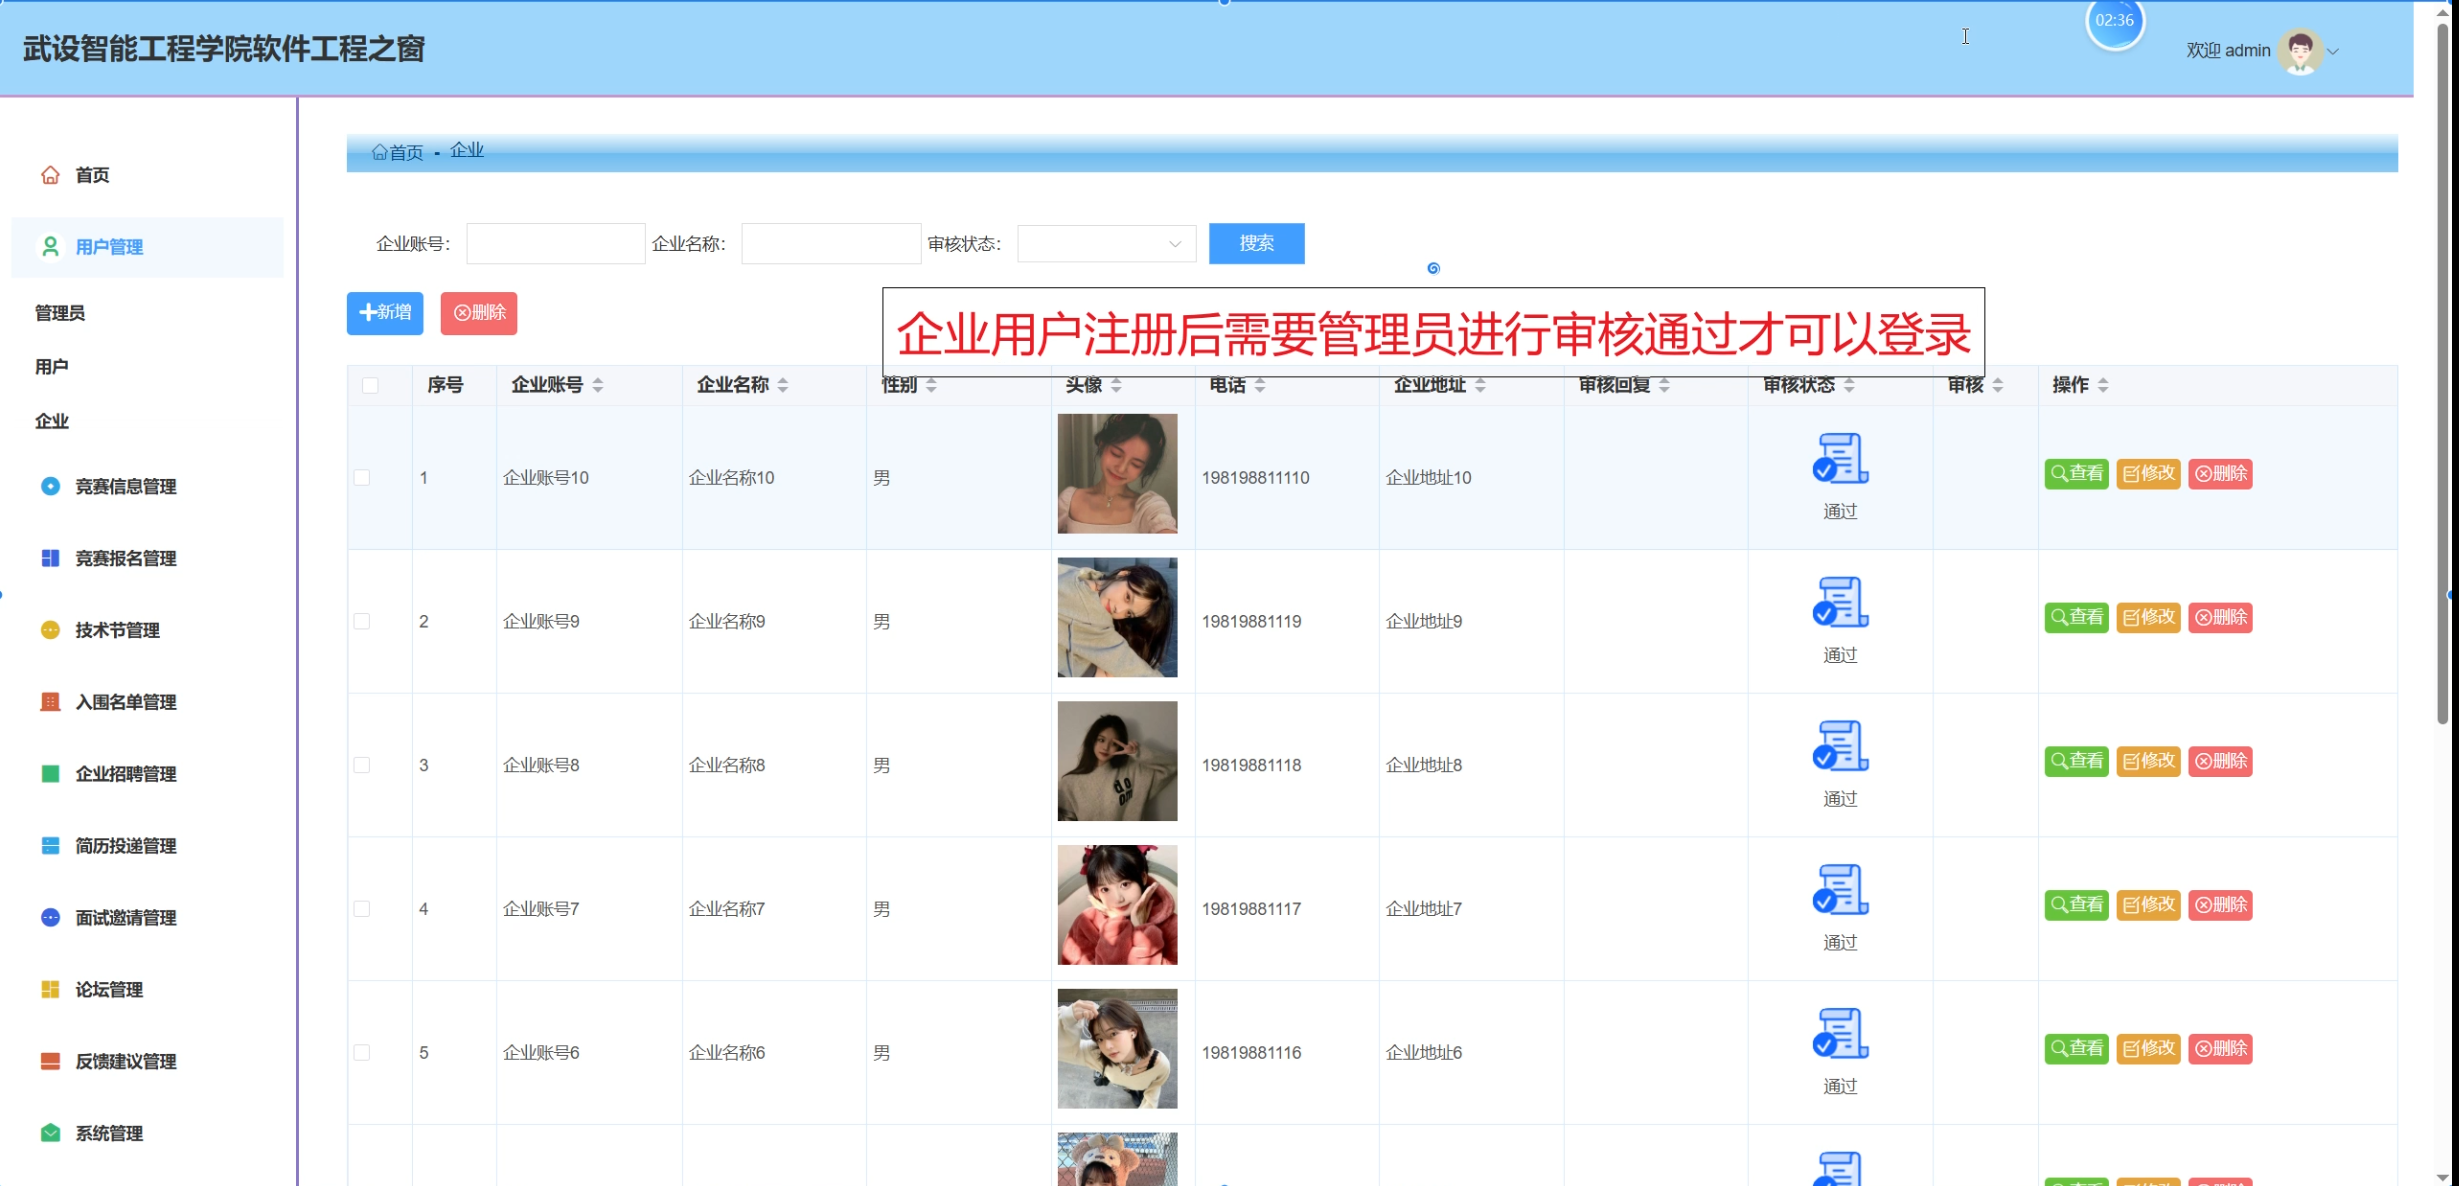Screen dimensions: 2459x1186
Task: Click 删除 for 企业账号8
Action: [2220, 763]
